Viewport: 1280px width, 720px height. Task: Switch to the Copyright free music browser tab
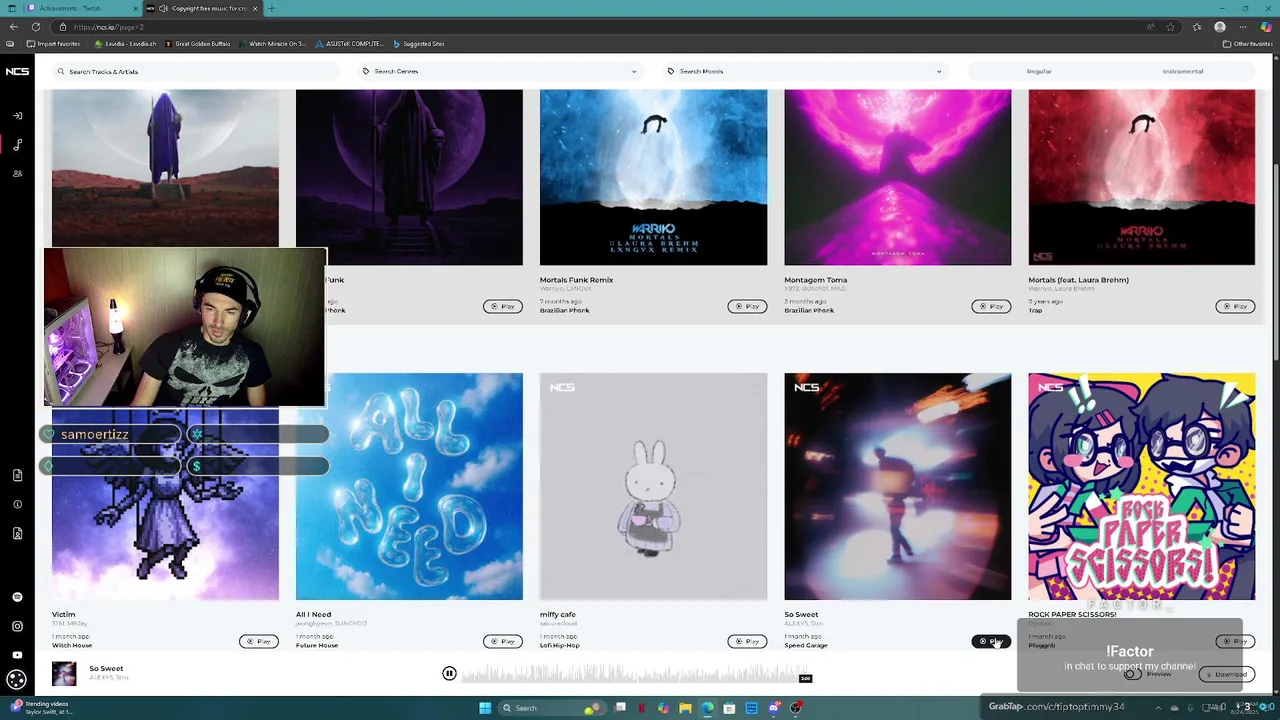point(205,8)
